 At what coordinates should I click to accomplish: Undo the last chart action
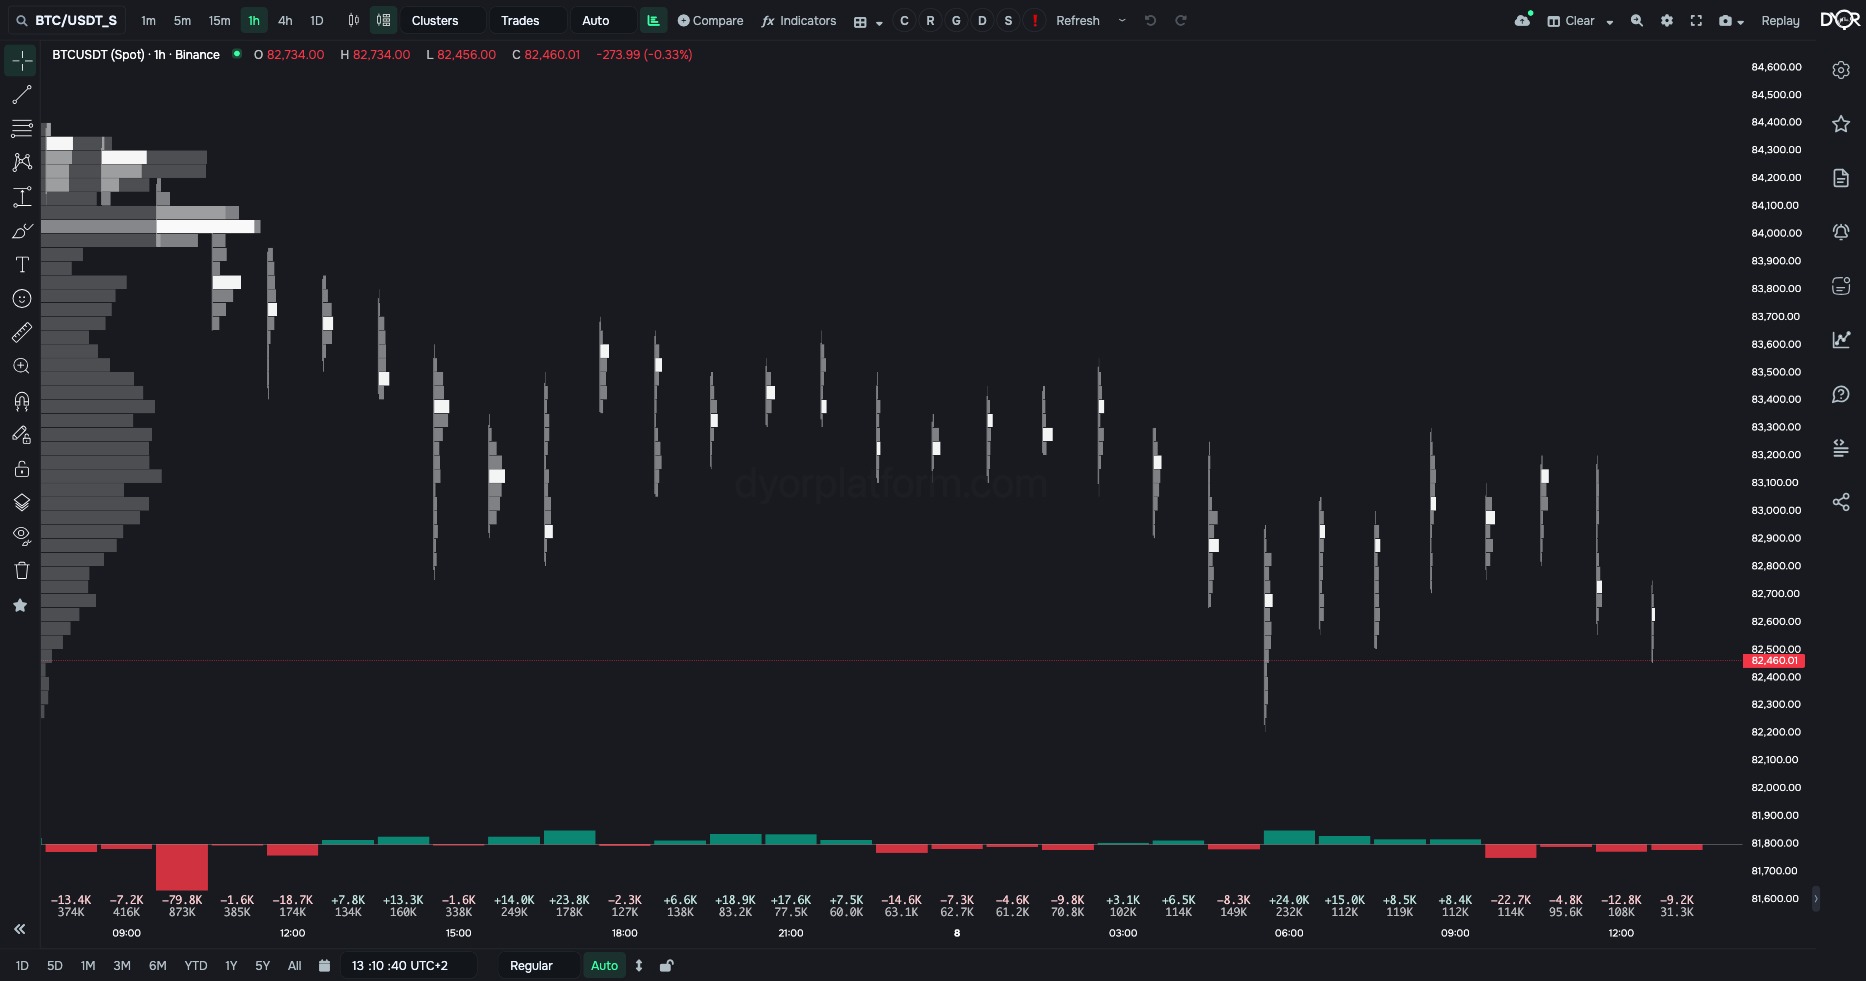[1151, 21]
